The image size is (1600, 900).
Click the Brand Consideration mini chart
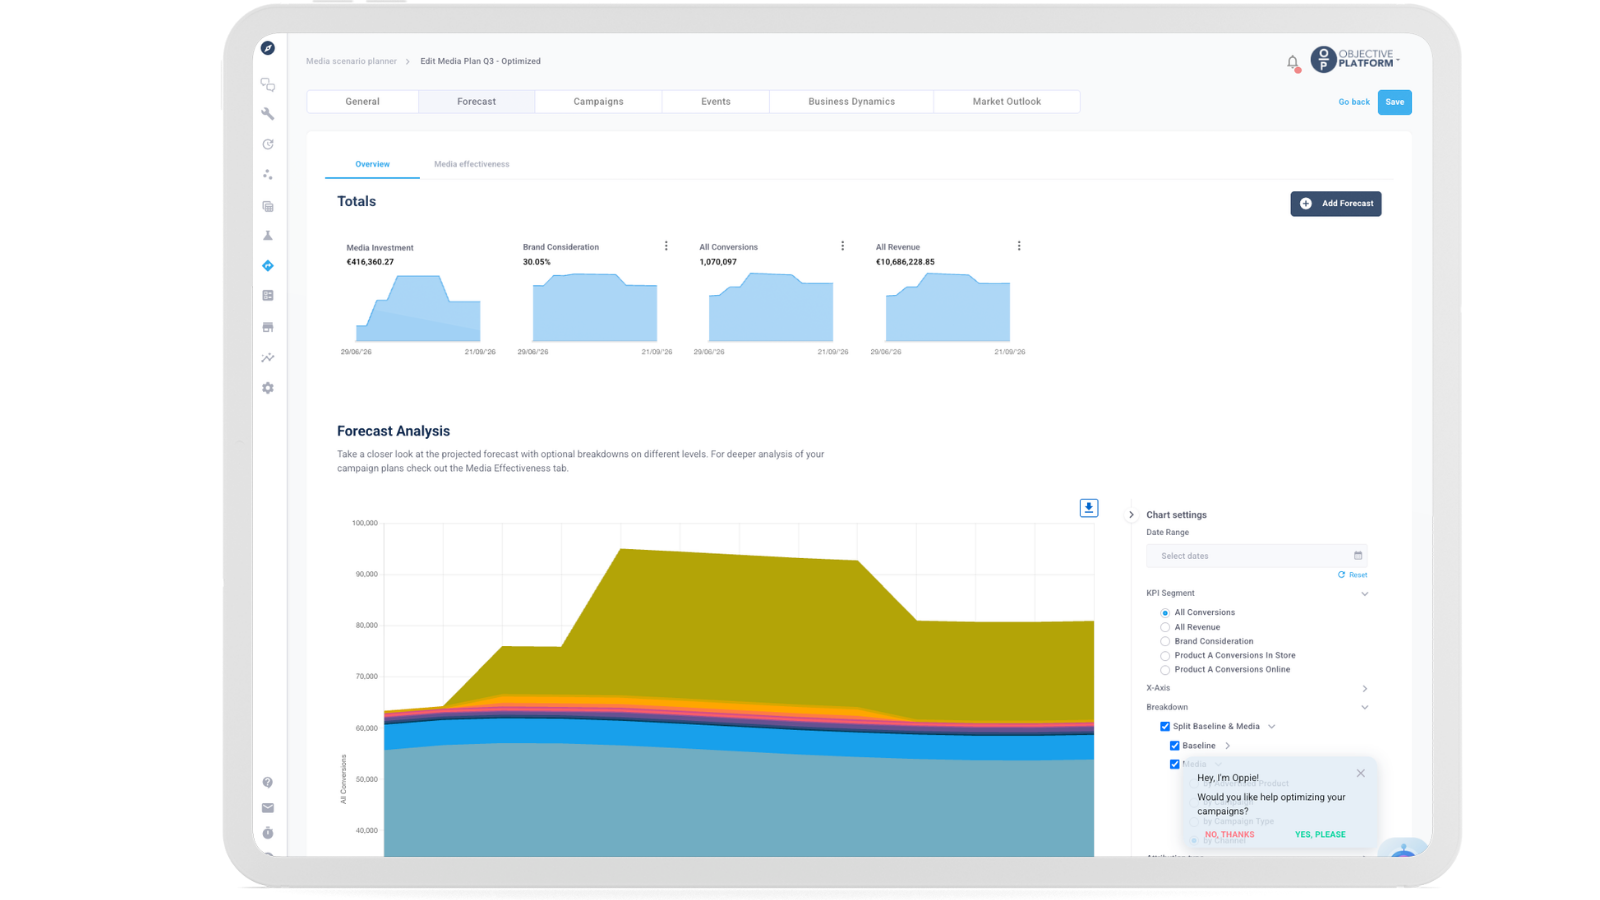click(x=595, y=308)
